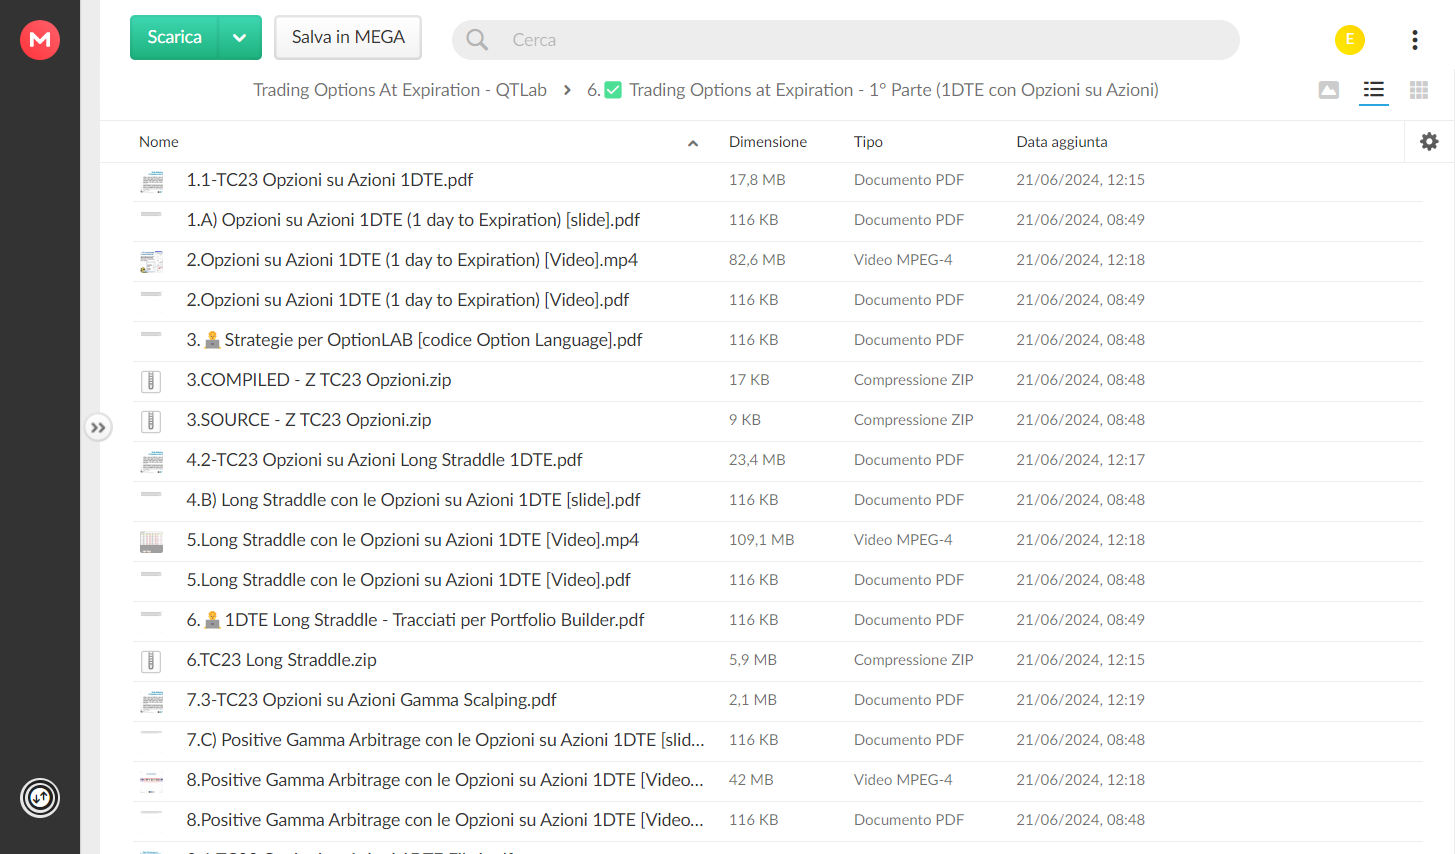Open the transfers icon in sidebar
1455x854 pixels.
click(40, 798)
